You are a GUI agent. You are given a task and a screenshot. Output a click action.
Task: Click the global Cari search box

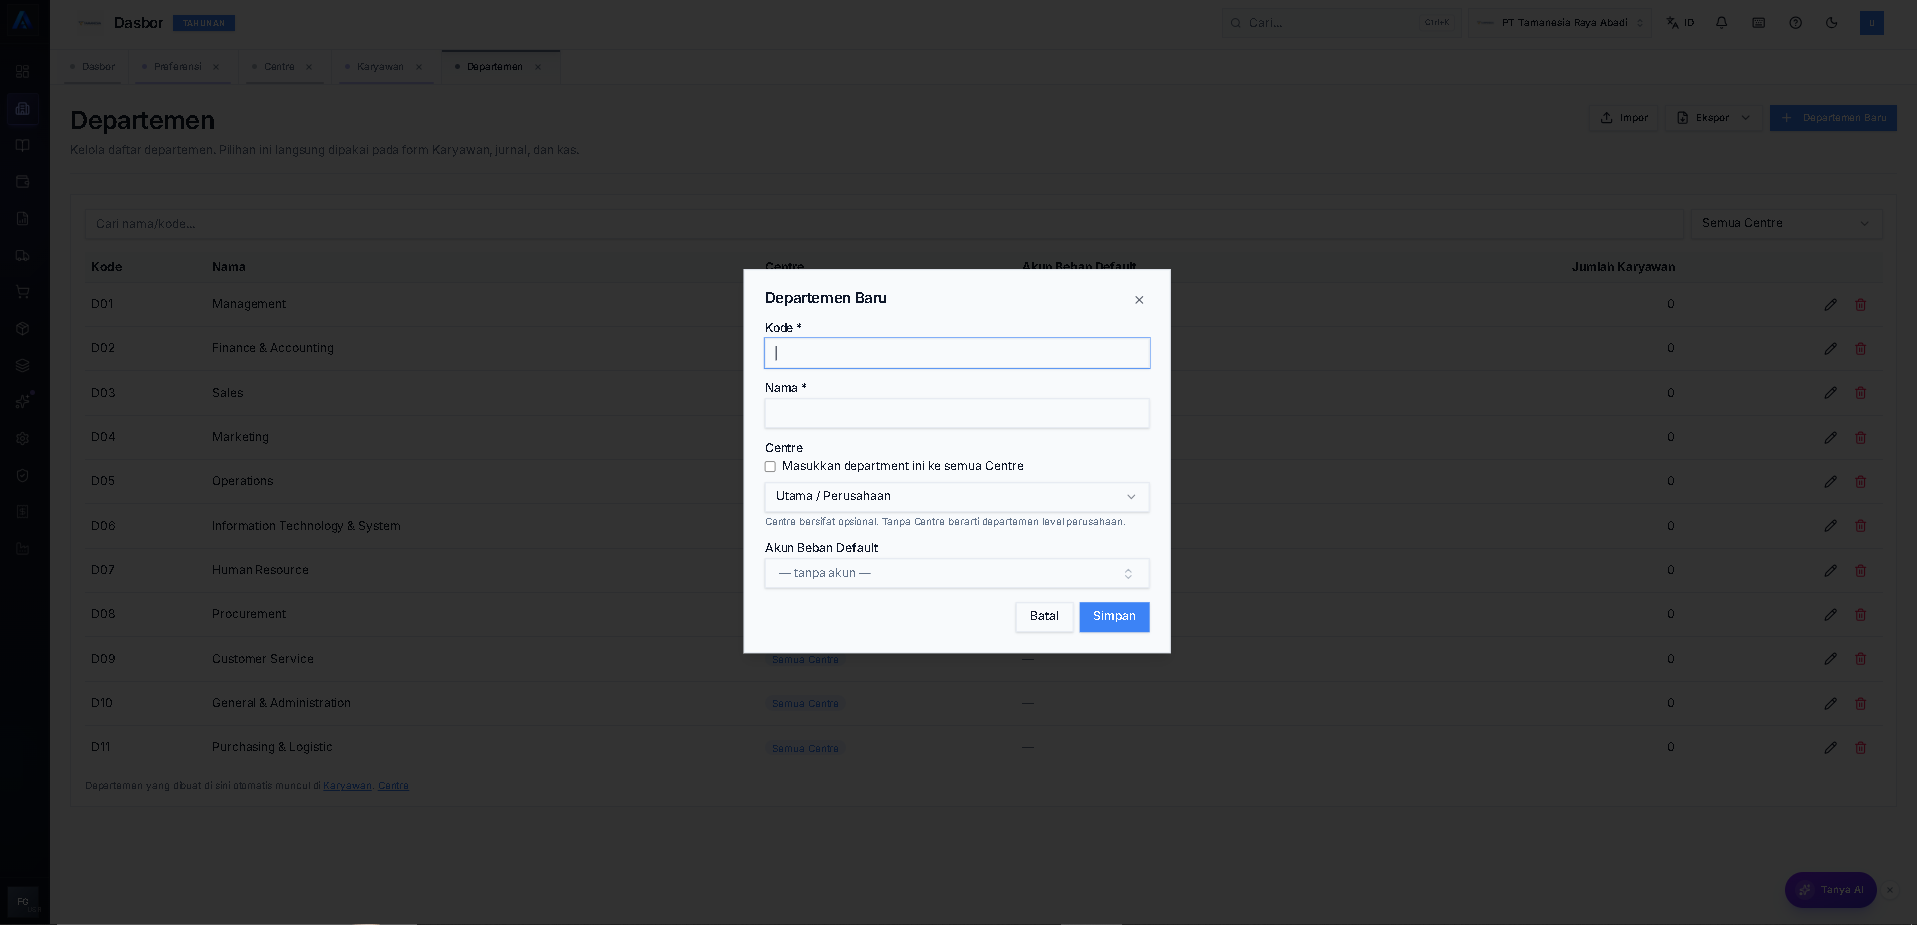tap(1340, 22)
